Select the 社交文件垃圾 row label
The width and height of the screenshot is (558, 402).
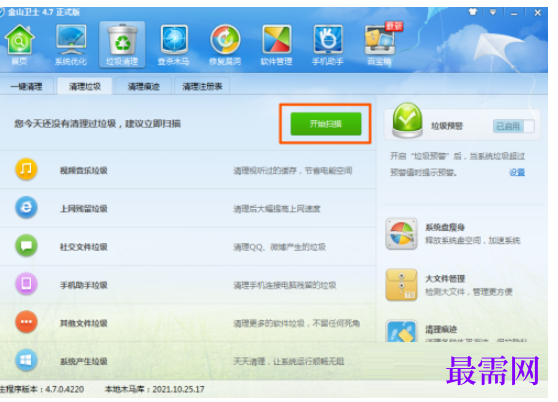(x=84, y=247)
